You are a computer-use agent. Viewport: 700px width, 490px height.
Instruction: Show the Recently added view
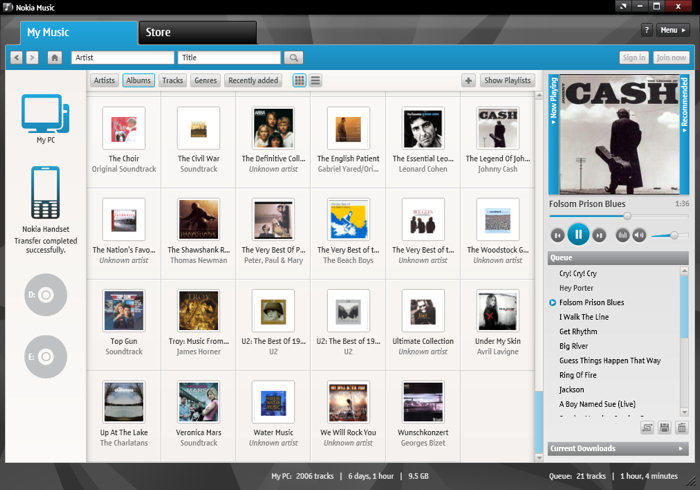tap(253, 80)
